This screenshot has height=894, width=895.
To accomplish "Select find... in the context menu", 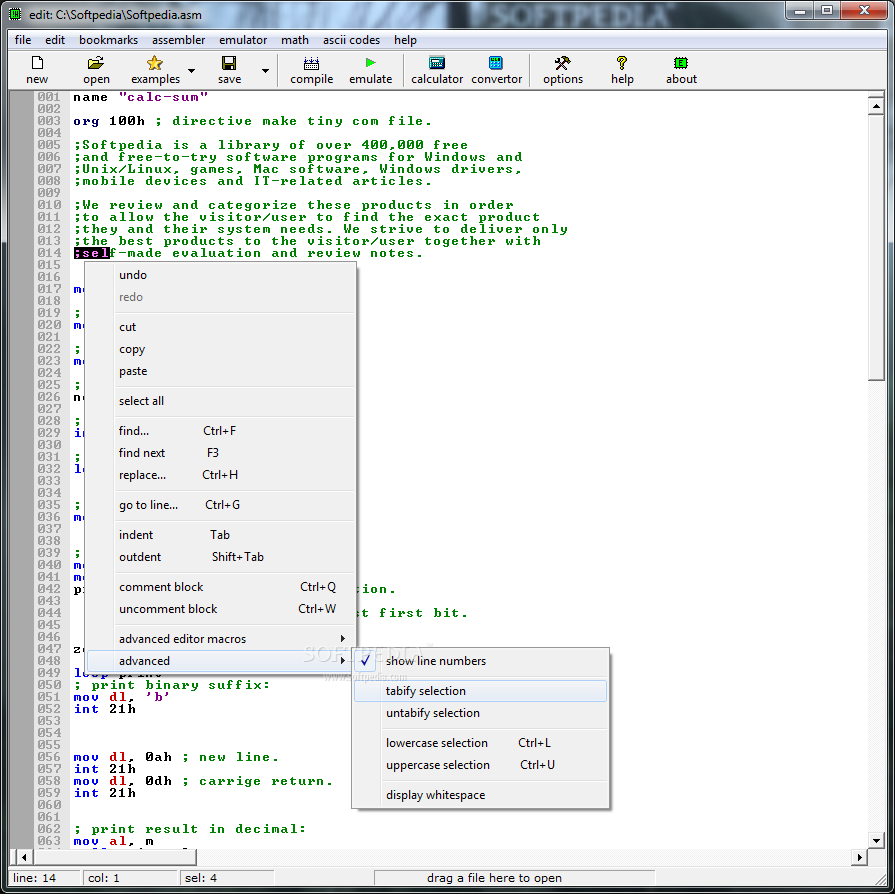I will coord(221,431).
